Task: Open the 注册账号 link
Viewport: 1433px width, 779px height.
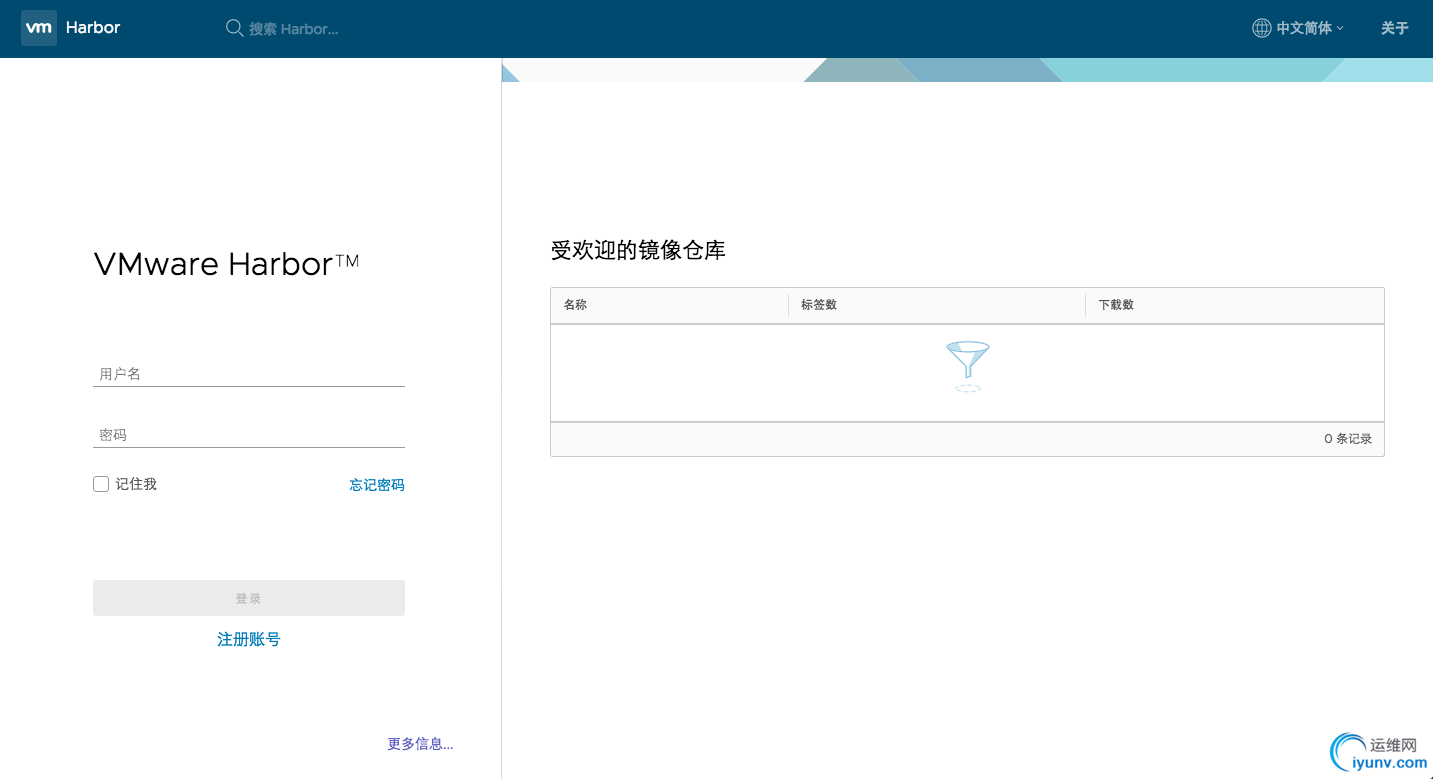Action: [249, 639]
